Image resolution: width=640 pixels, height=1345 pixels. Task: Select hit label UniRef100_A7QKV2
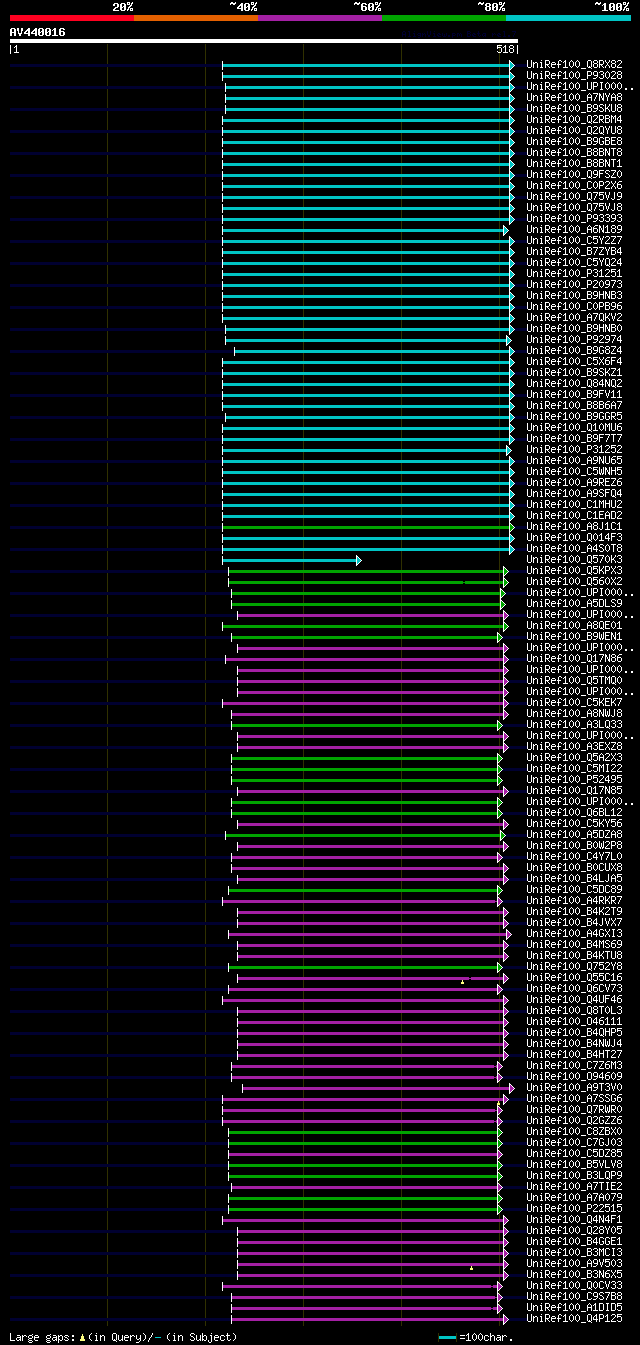point(574,317)
